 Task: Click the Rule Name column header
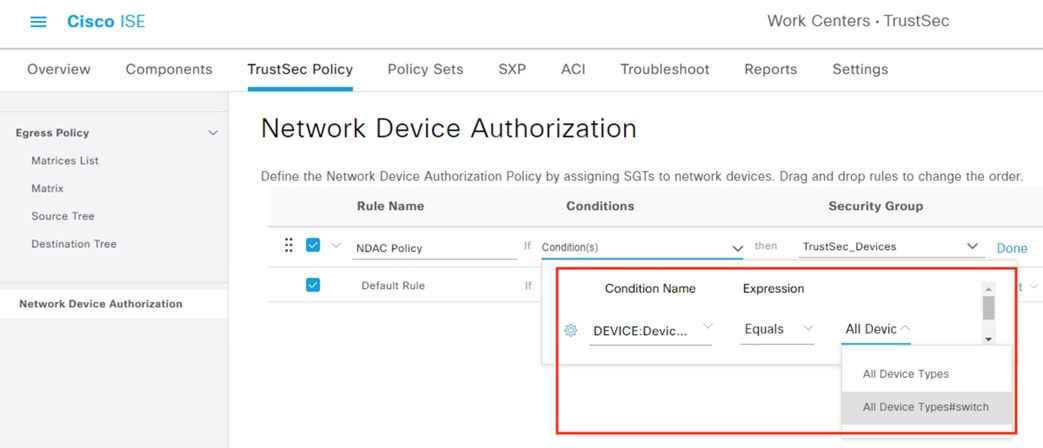click(x=390, y=206)
